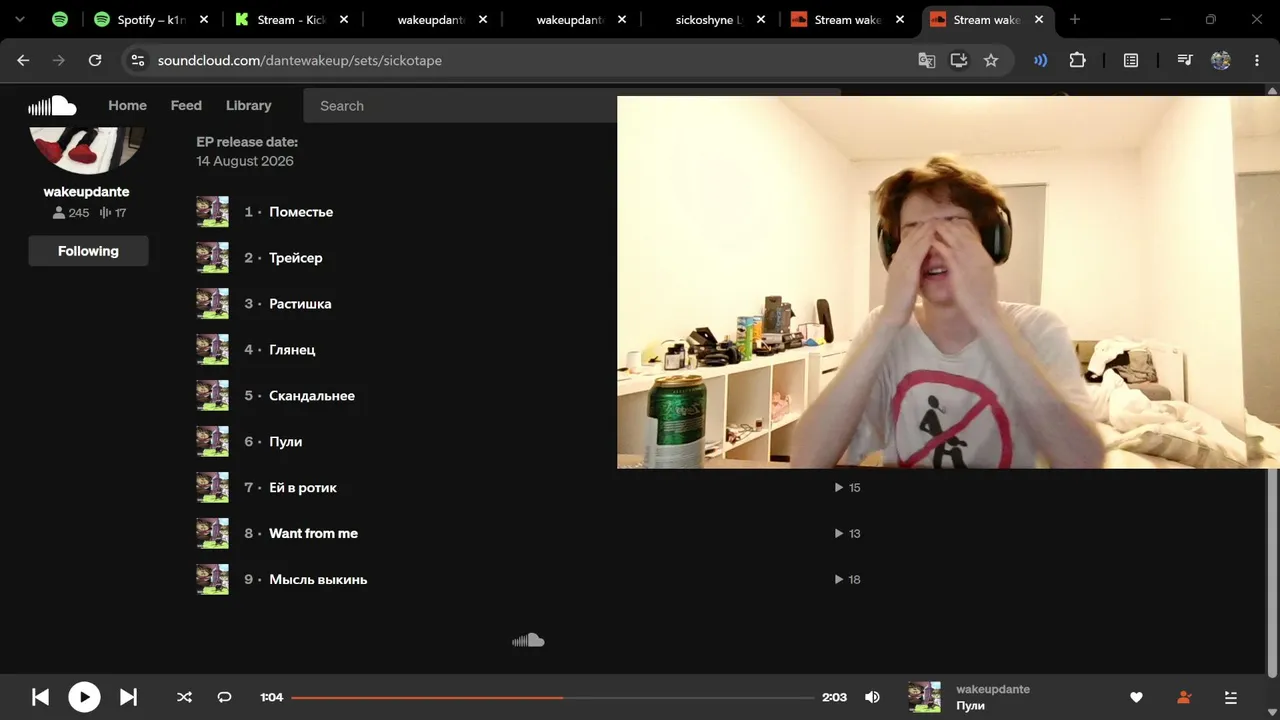Play track 7 Ей в ротик
Viewport: 1280px width, 720px height.
(303, 488)
